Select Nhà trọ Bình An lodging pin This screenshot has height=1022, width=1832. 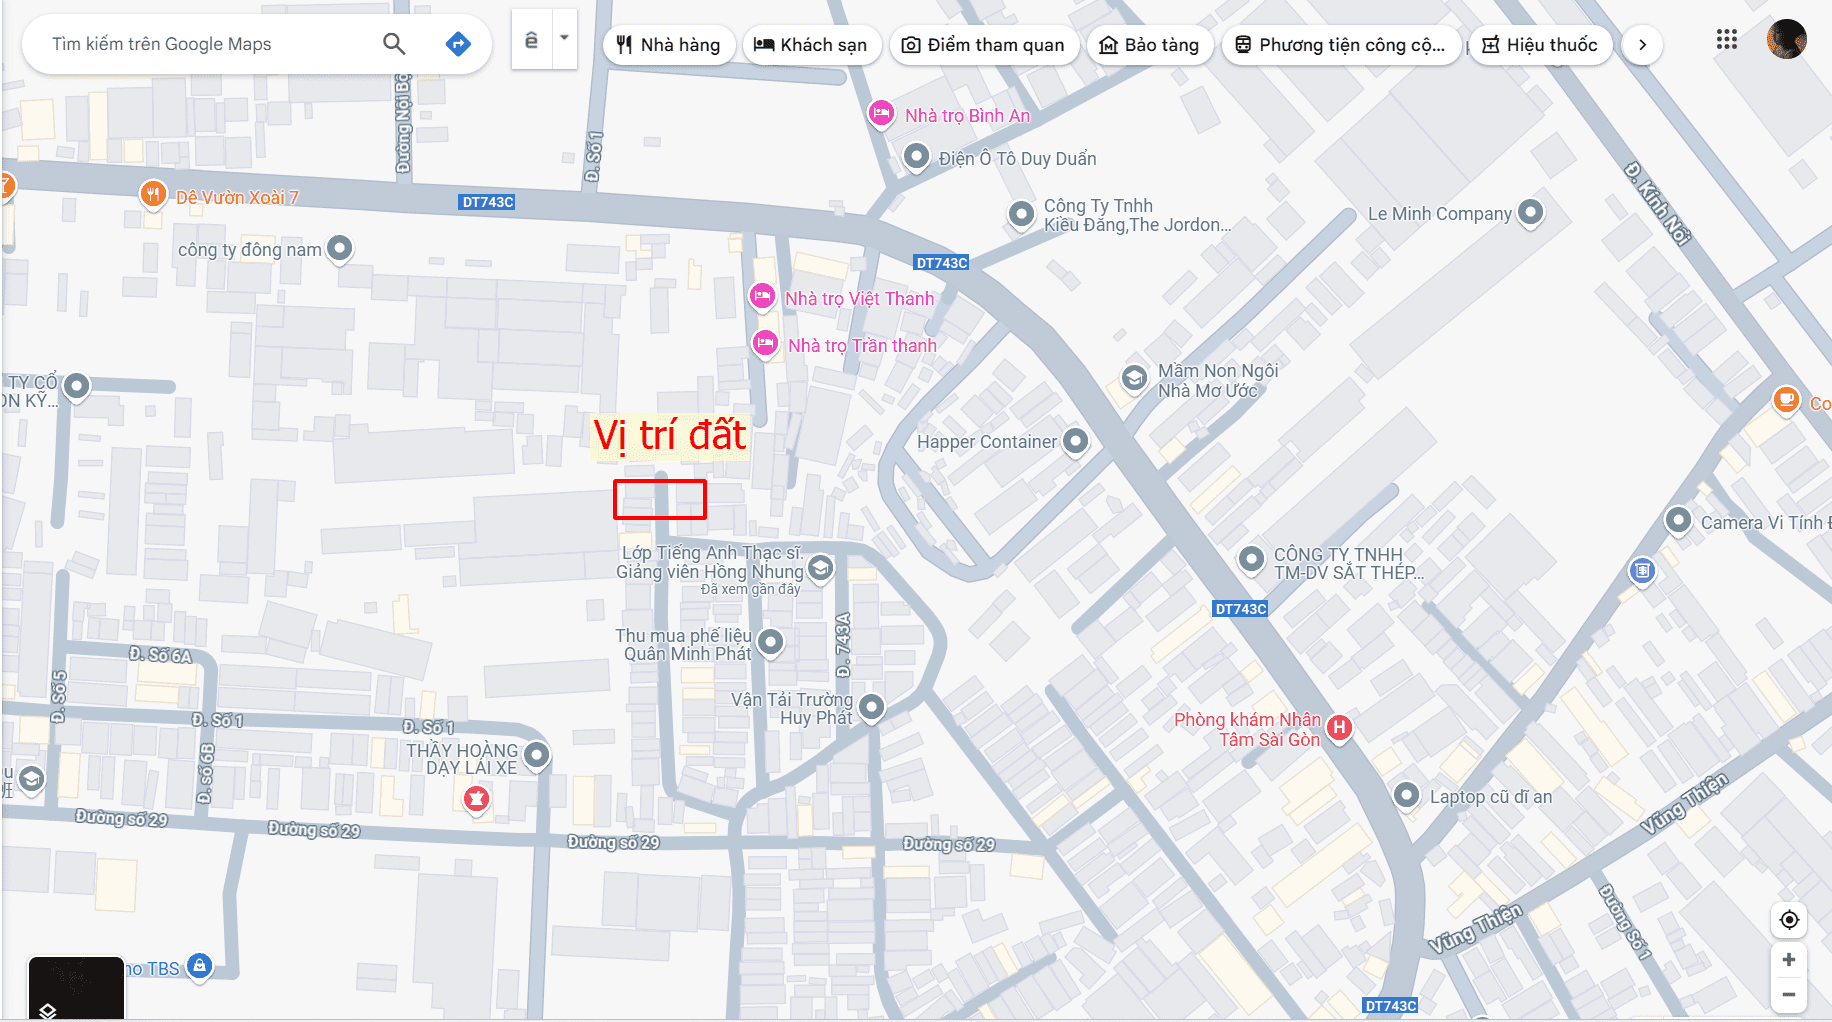coord(881,114)
